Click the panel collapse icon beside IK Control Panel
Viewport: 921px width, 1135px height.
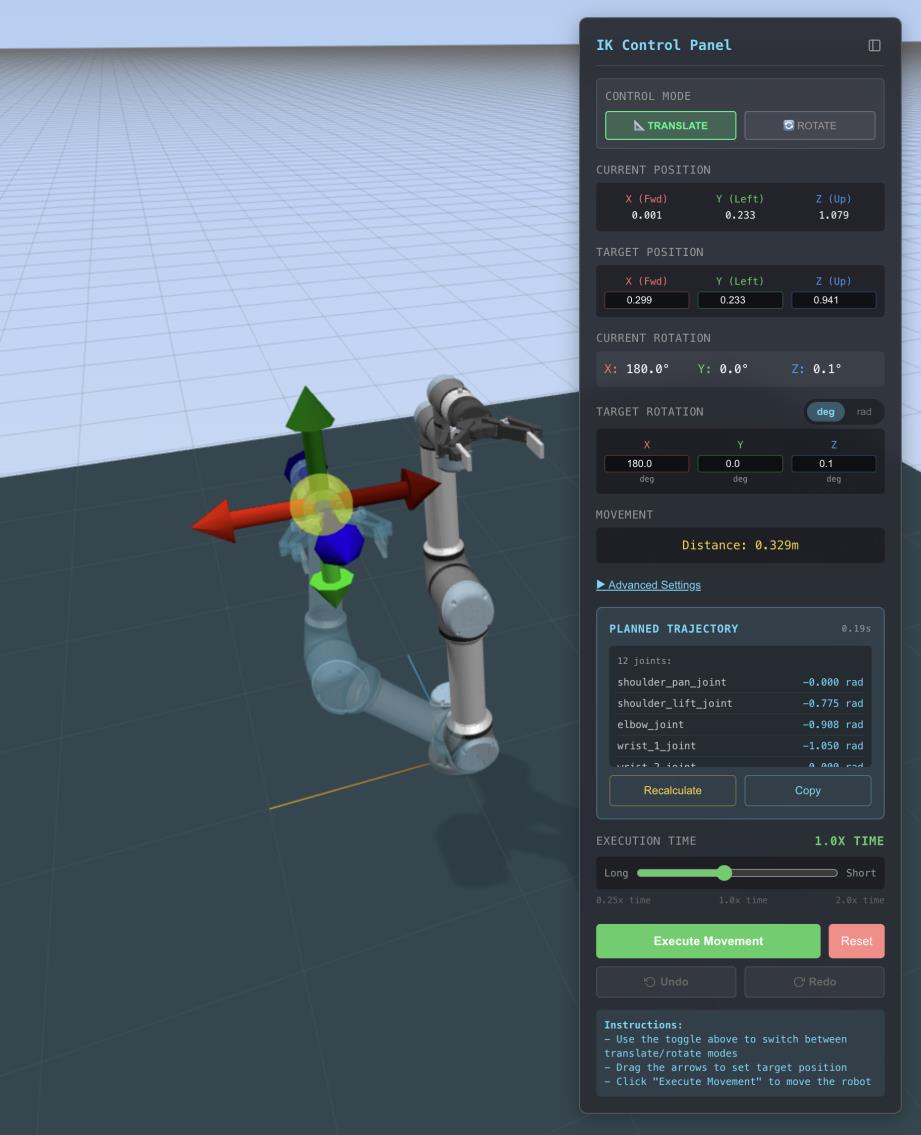click(875, 44)
